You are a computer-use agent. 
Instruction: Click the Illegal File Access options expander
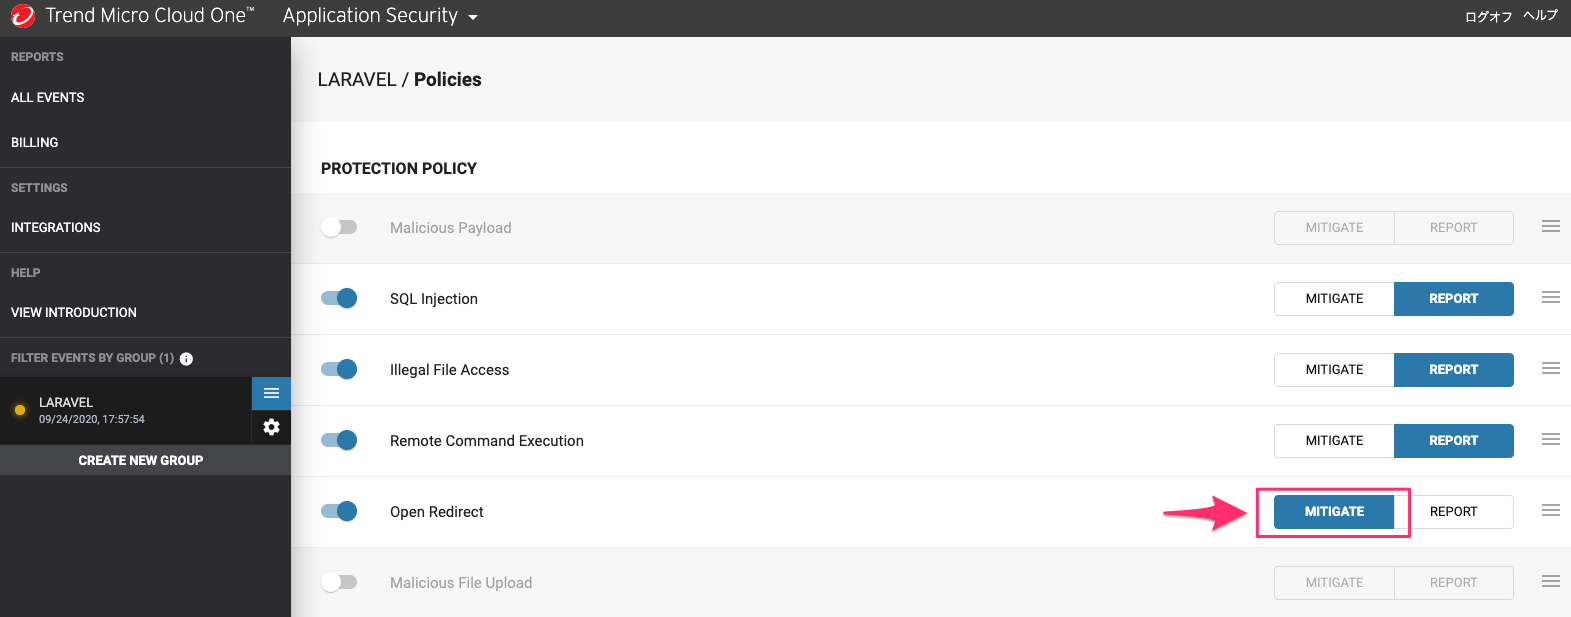tap(1551, 368)
